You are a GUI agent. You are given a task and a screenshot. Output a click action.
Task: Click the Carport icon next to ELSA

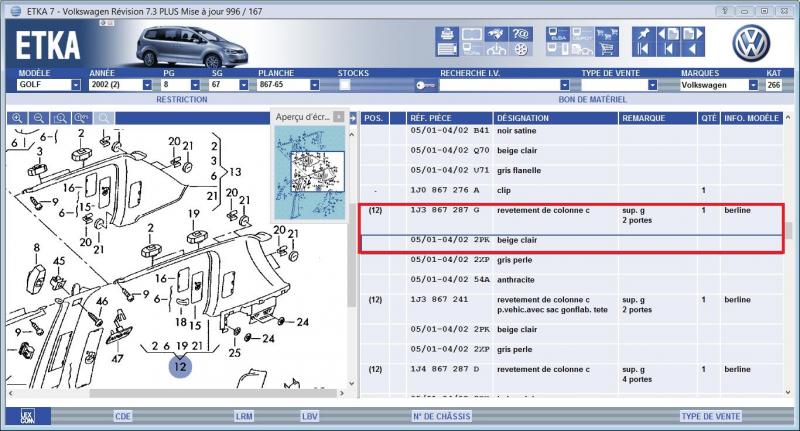coord(582,34)
